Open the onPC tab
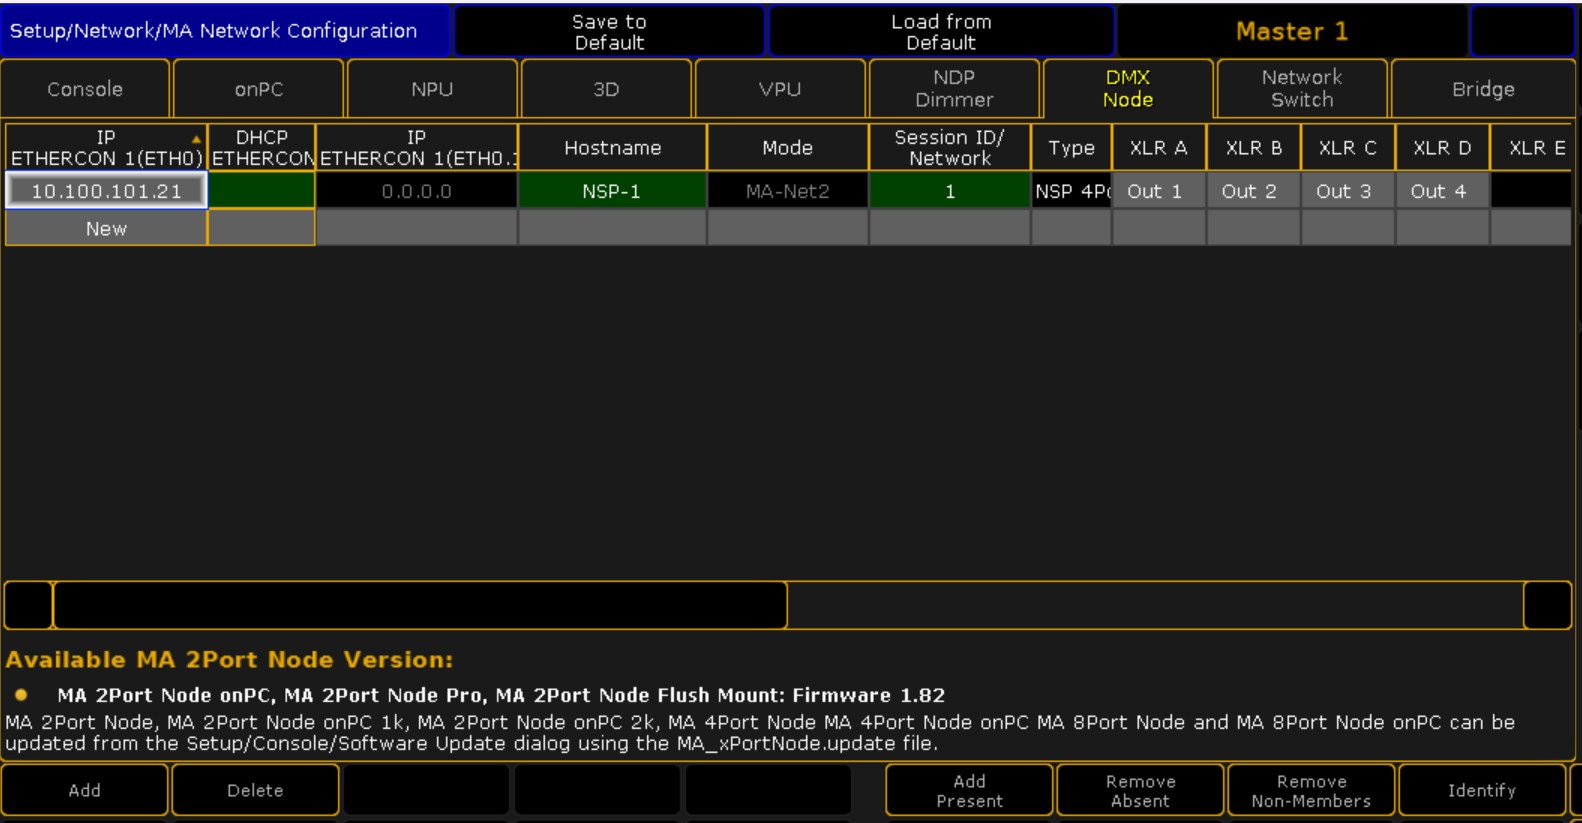This screenshot has height=823, width=1582. 259,89
